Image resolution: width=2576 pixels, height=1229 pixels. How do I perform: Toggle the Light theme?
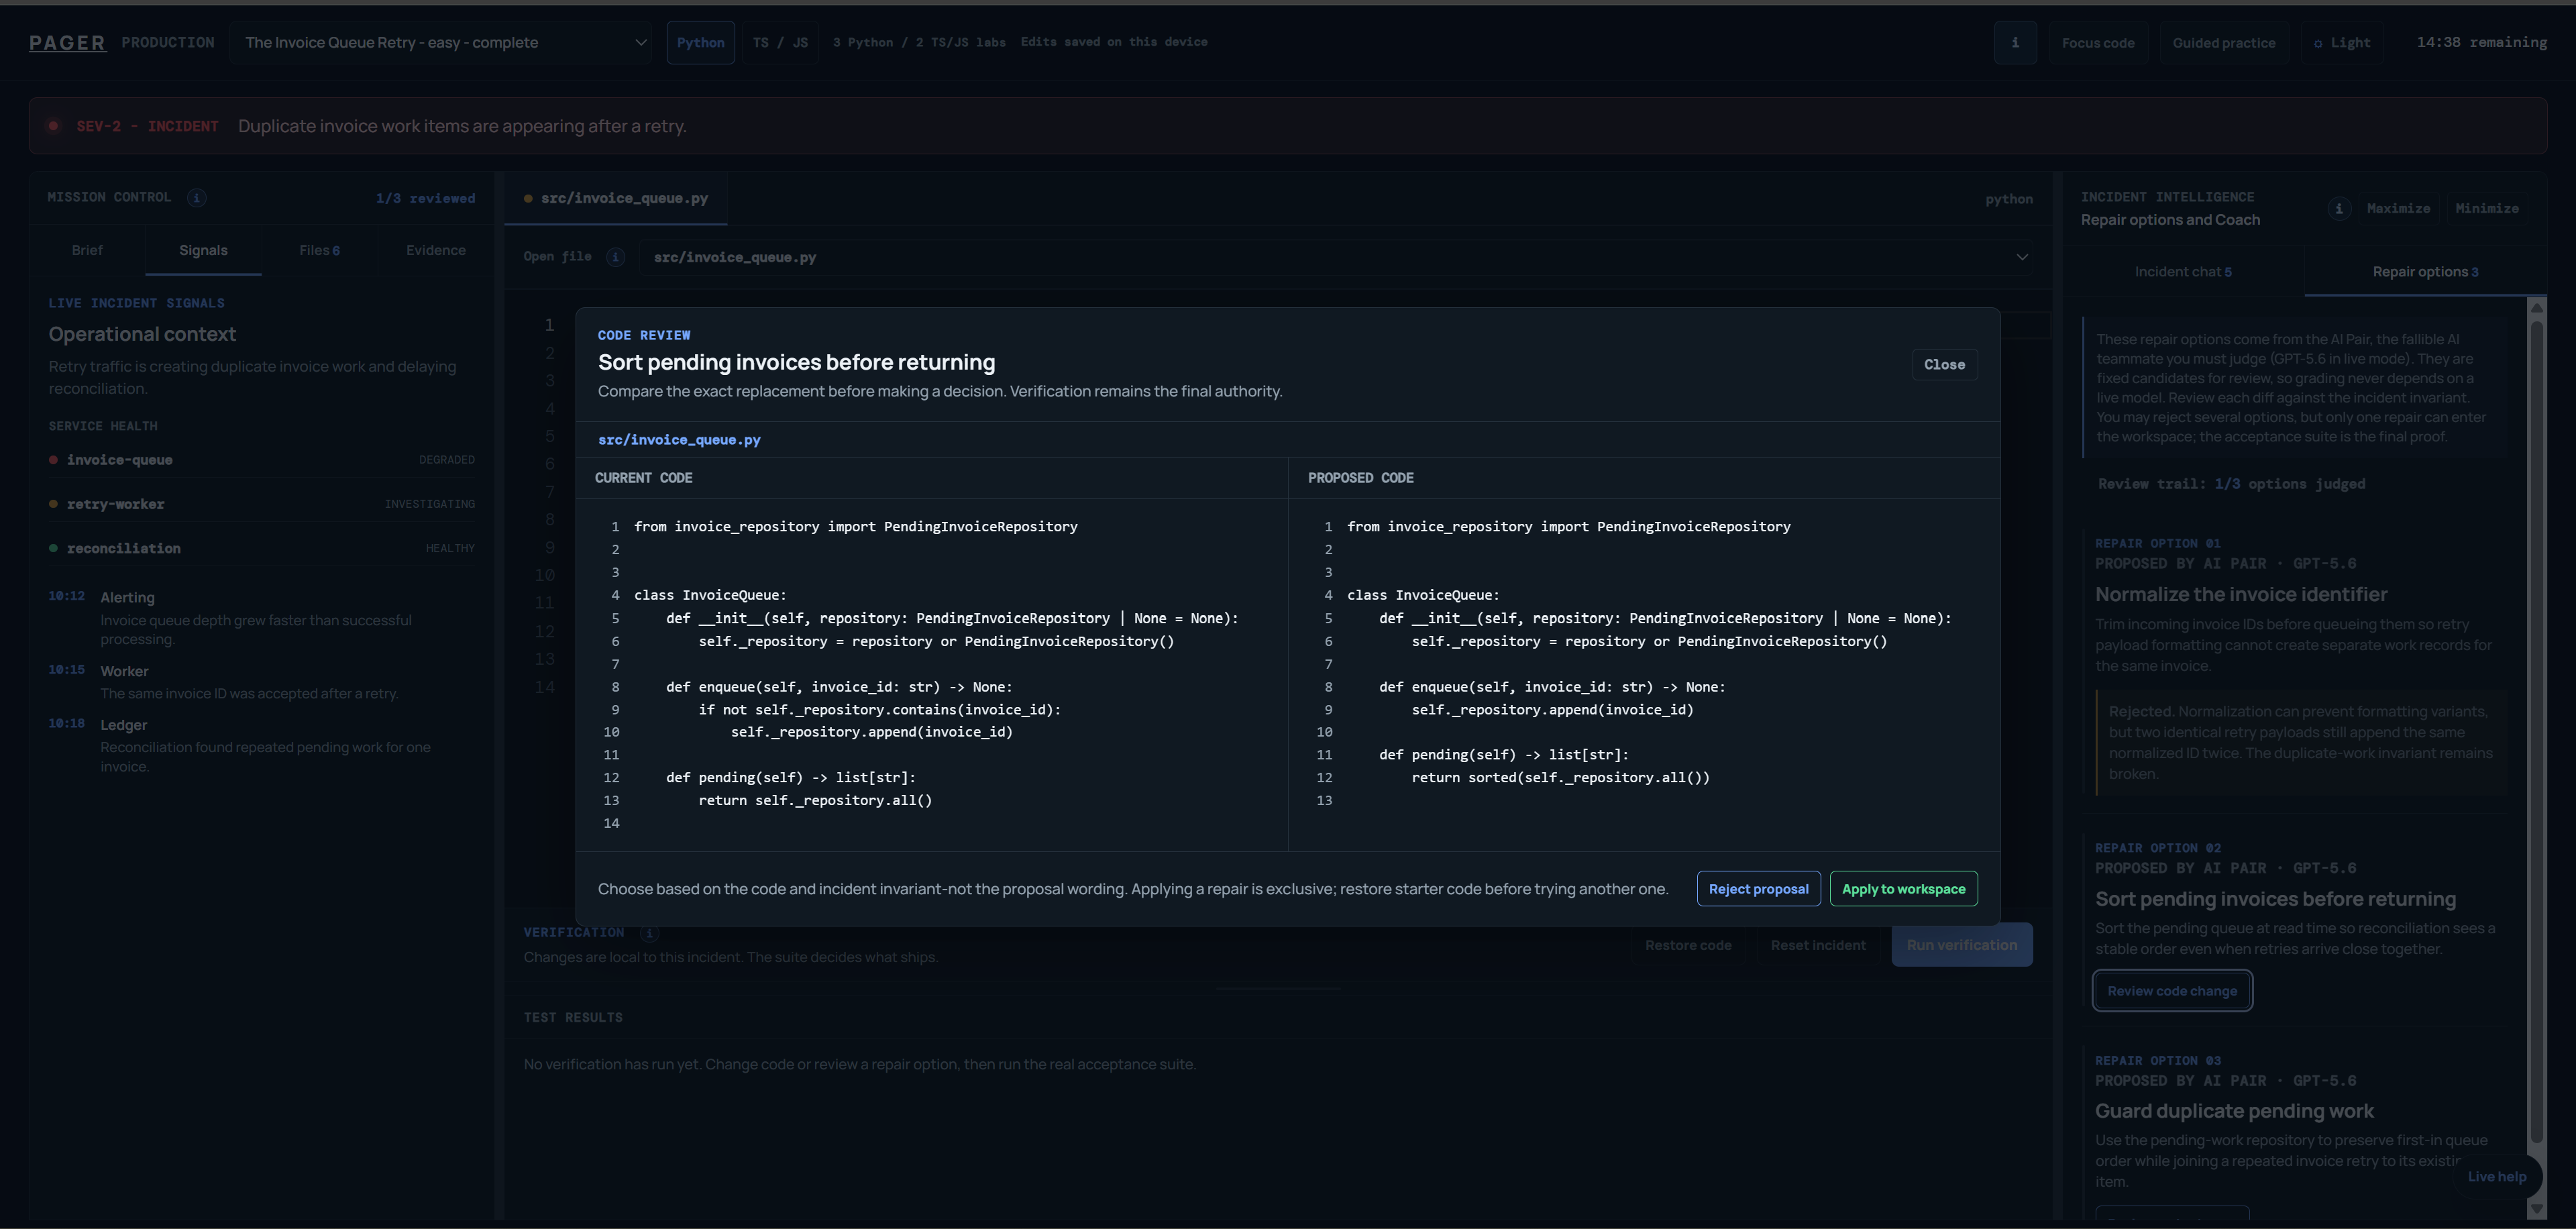[x=2342, y=43]
